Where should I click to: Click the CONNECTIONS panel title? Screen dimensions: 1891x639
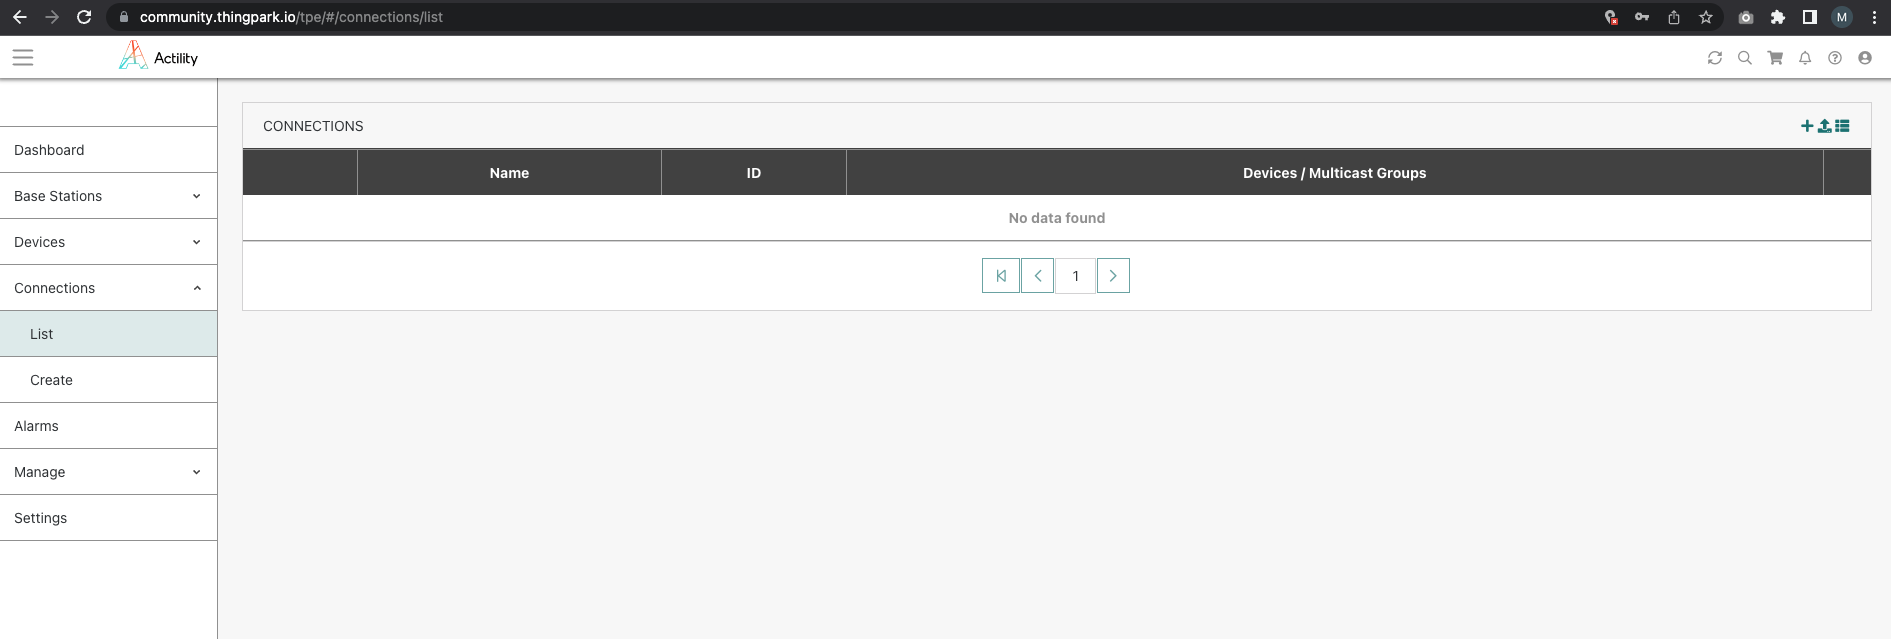click(313, 126)
